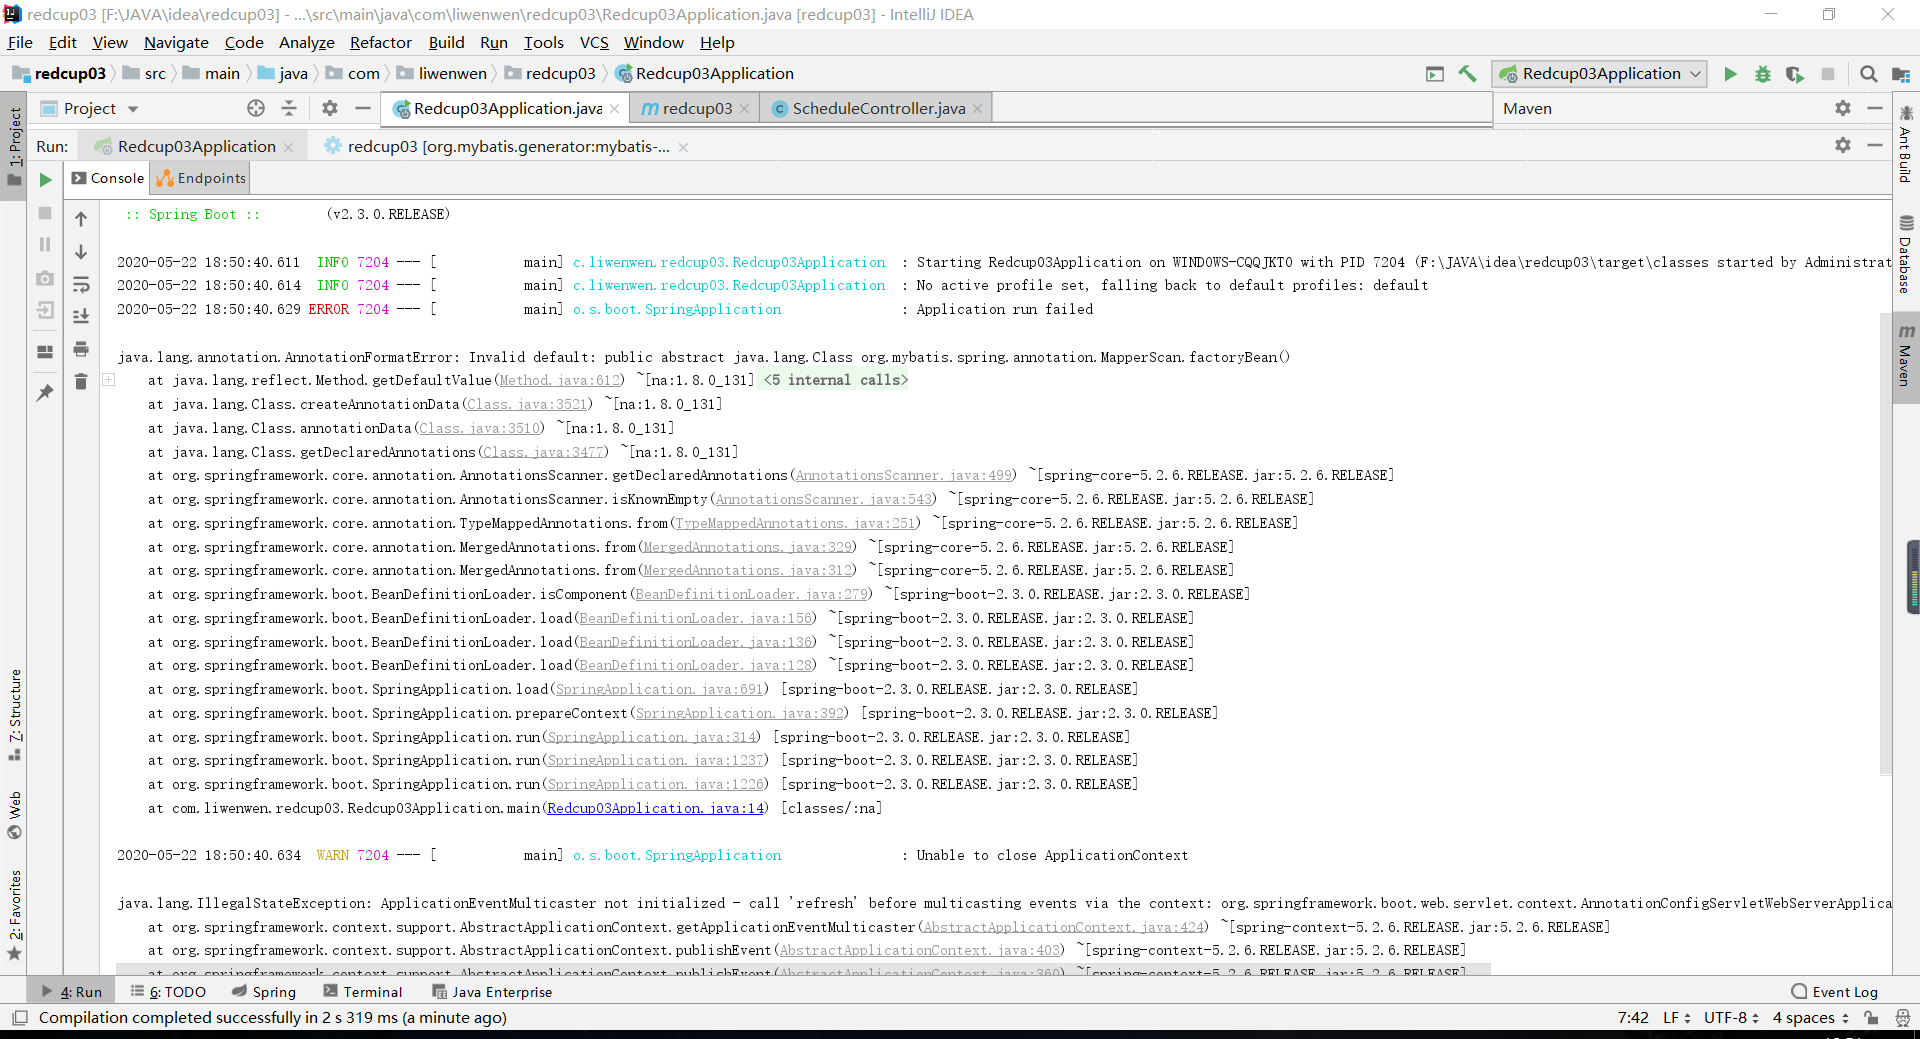Change 4 spaces indent setting
The height and width of the screenshot is (1039, 1920).
pos(1810,1018)
